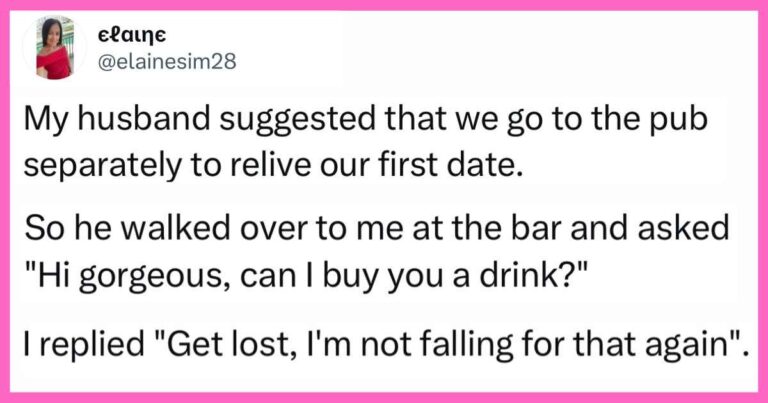
Task: Open the @elainesim28 handle link
Action: pos(167,62)
